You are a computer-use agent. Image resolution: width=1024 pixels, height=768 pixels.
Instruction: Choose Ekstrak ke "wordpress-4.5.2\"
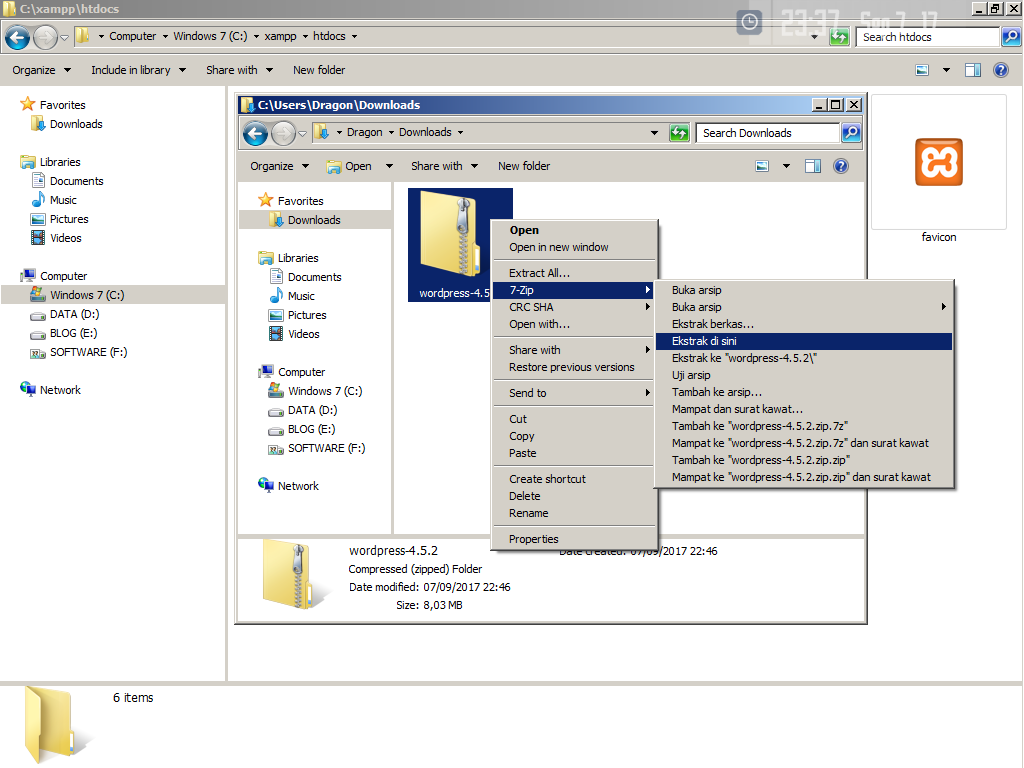803,358
